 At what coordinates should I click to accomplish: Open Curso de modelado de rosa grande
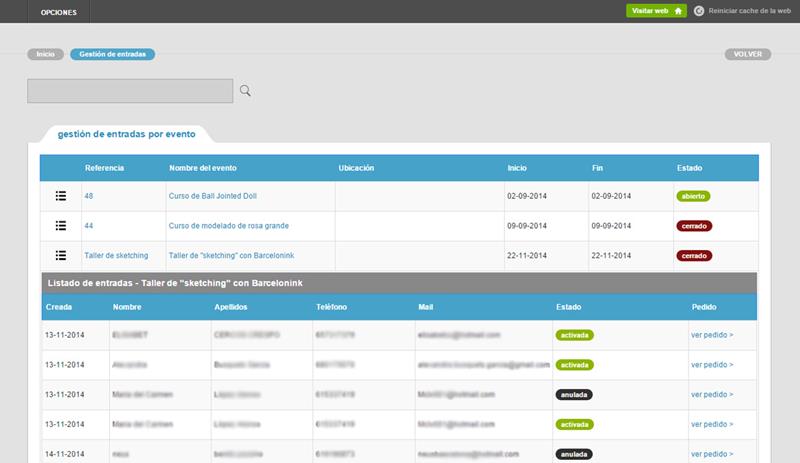click(x=228, y=226)
